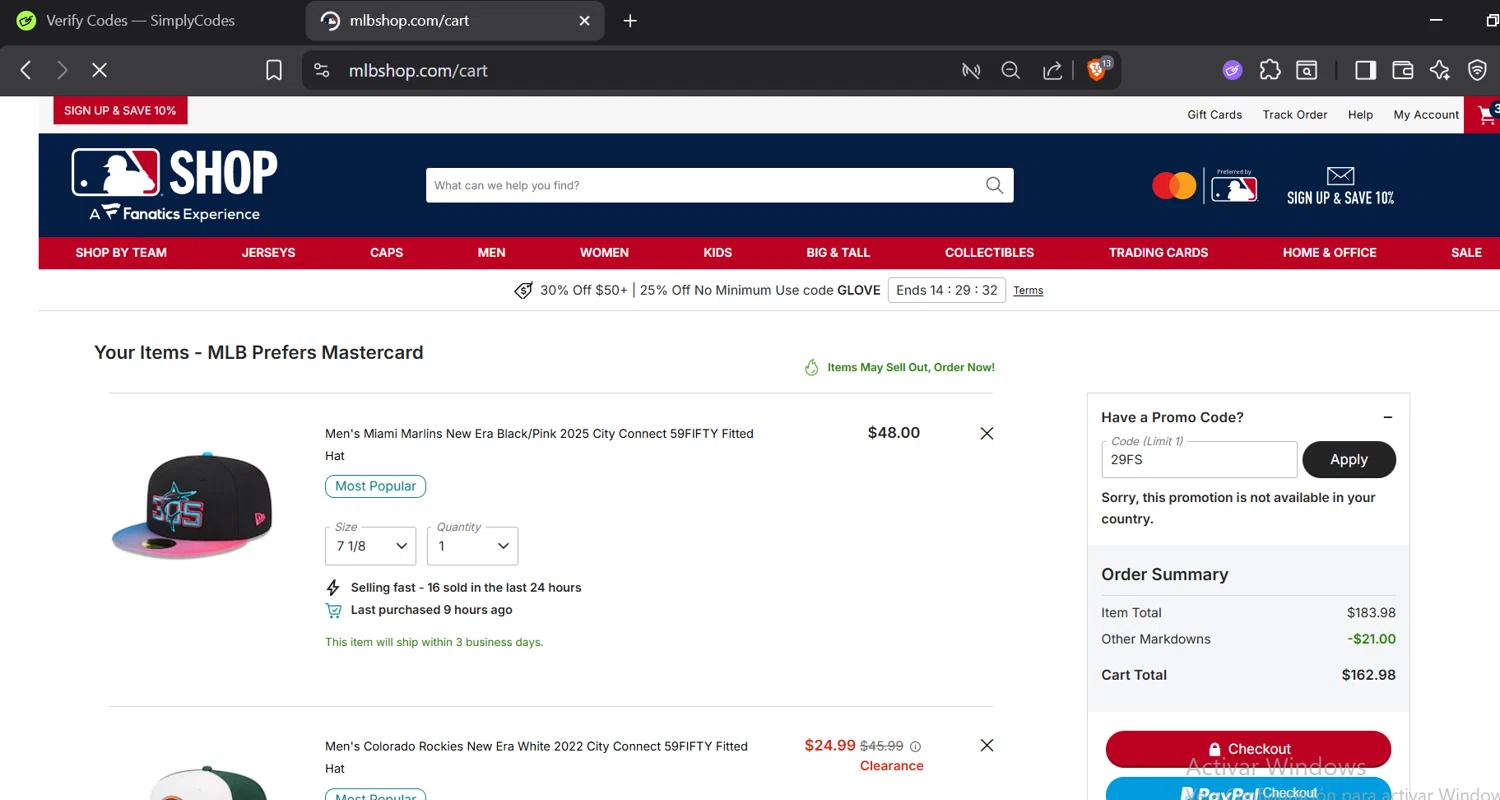1500x800 pixels.
Task: Open the Miami Marlins hat product title
Action: click(x=539, y=445)
